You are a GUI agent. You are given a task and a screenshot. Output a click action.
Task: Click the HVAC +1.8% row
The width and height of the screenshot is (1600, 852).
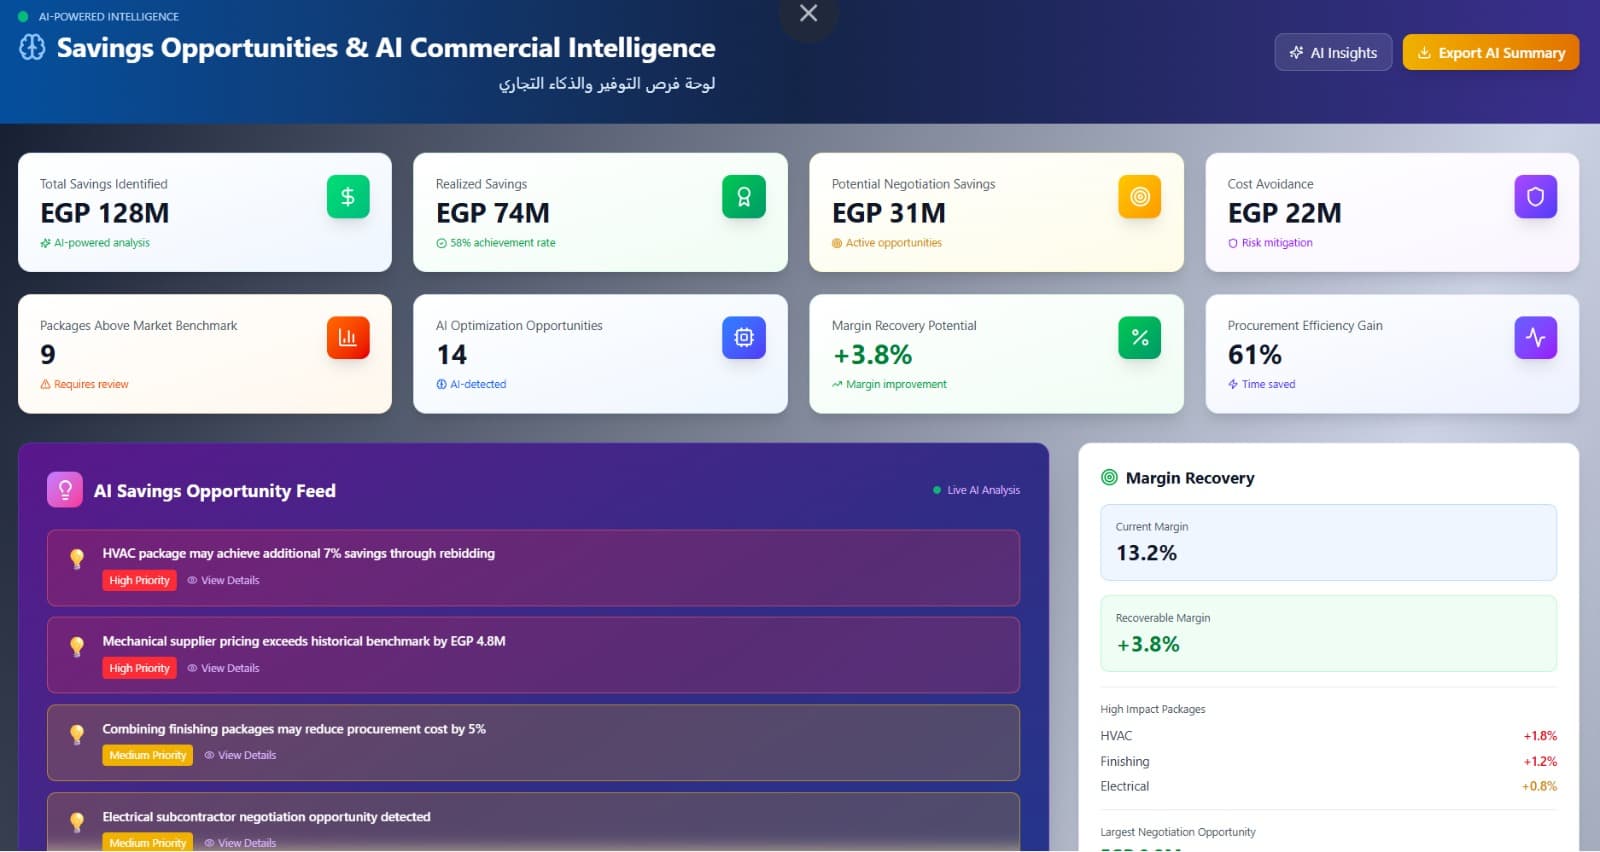[x=1328, y=736]
